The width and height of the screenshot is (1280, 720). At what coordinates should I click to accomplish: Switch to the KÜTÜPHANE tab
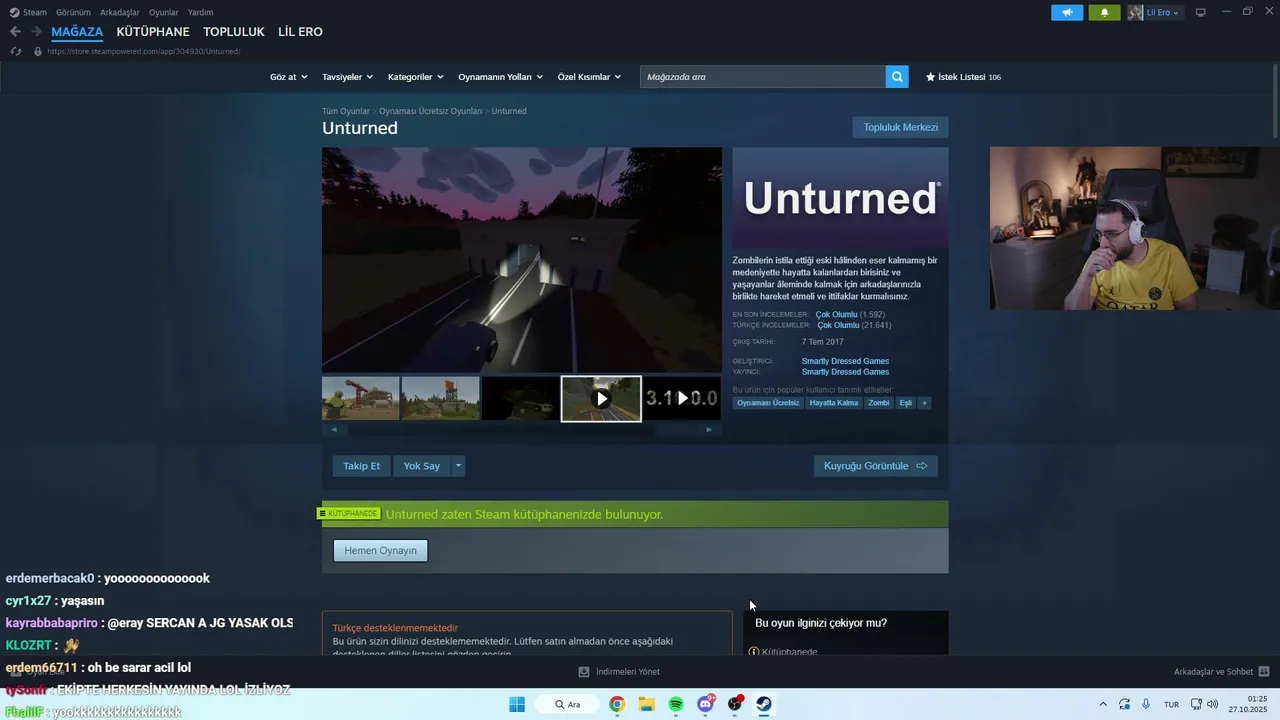point(153,32)
